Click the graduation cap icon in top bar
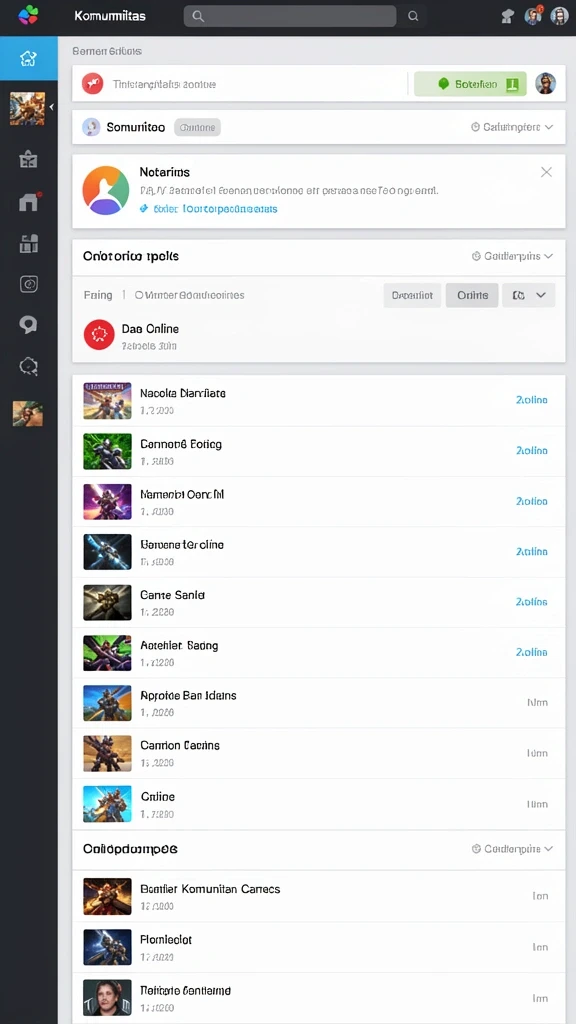 507,16
